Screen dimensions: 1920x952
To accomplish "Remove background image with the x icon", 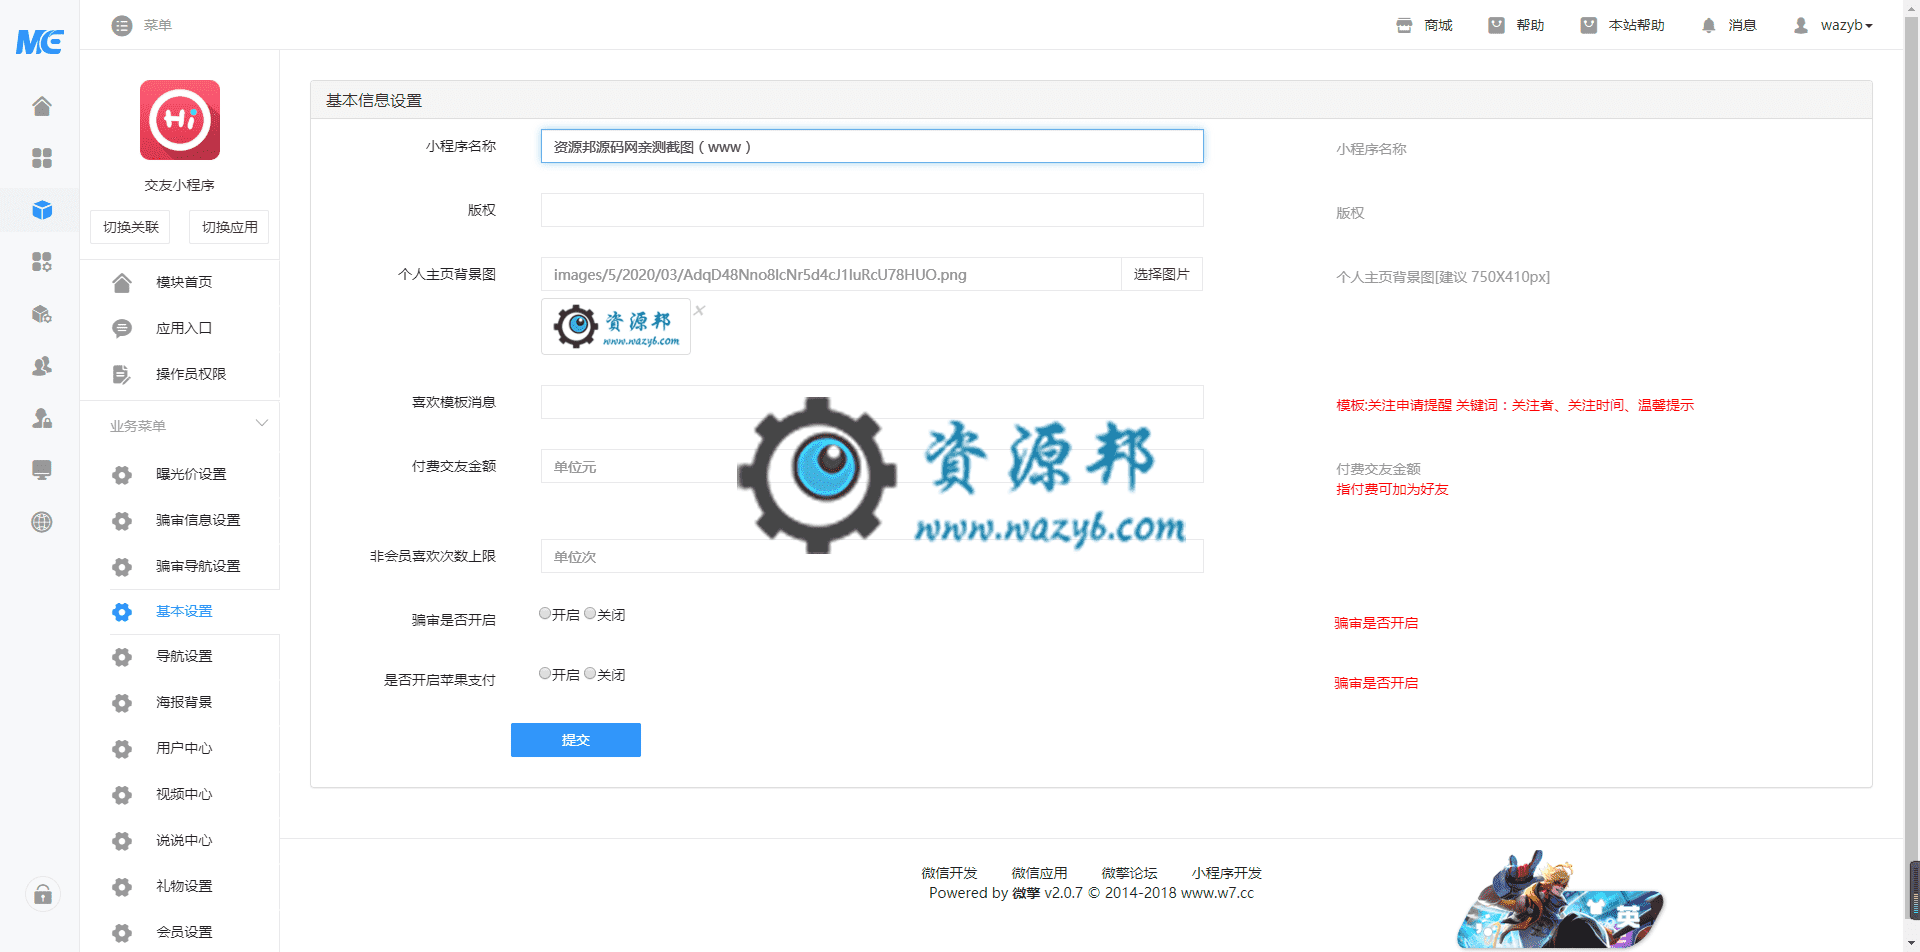I will [699, 310].
